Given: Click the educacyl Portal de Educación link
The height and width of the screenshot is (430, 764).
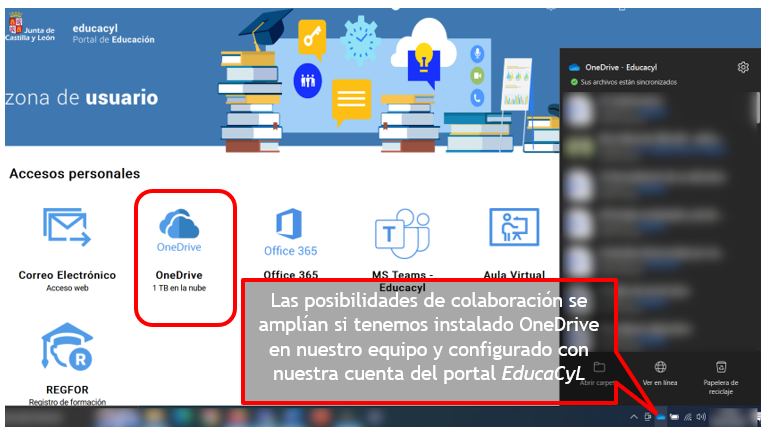Looking at the screenshot, I should 114,34.
